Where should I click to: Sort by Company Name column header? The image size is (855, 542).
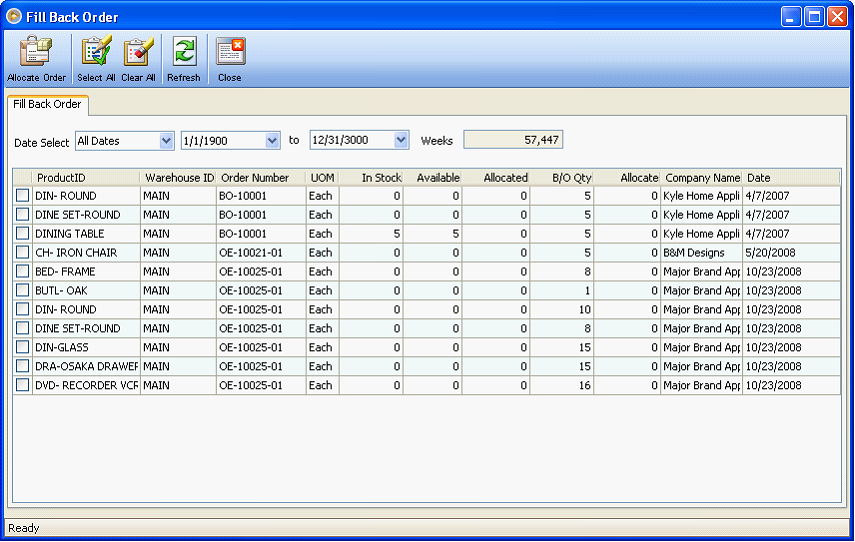[702, 178]
